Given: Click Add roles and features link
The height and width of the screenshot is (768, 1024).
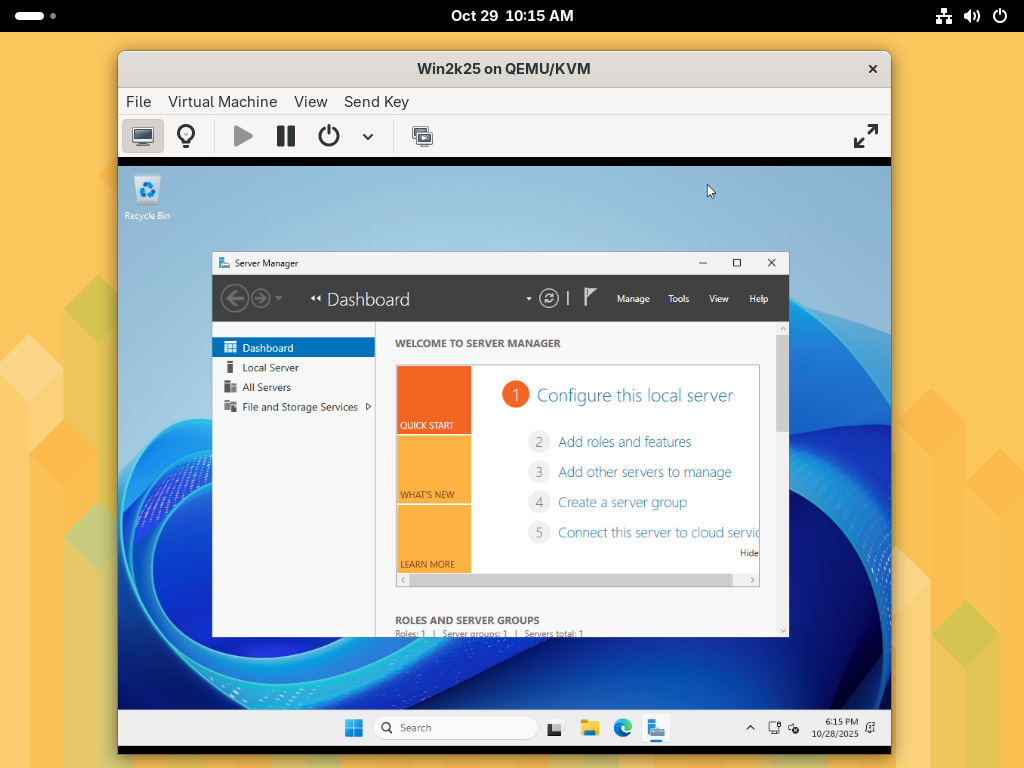Looking at the screenshot, I should (x=624, y=442).
